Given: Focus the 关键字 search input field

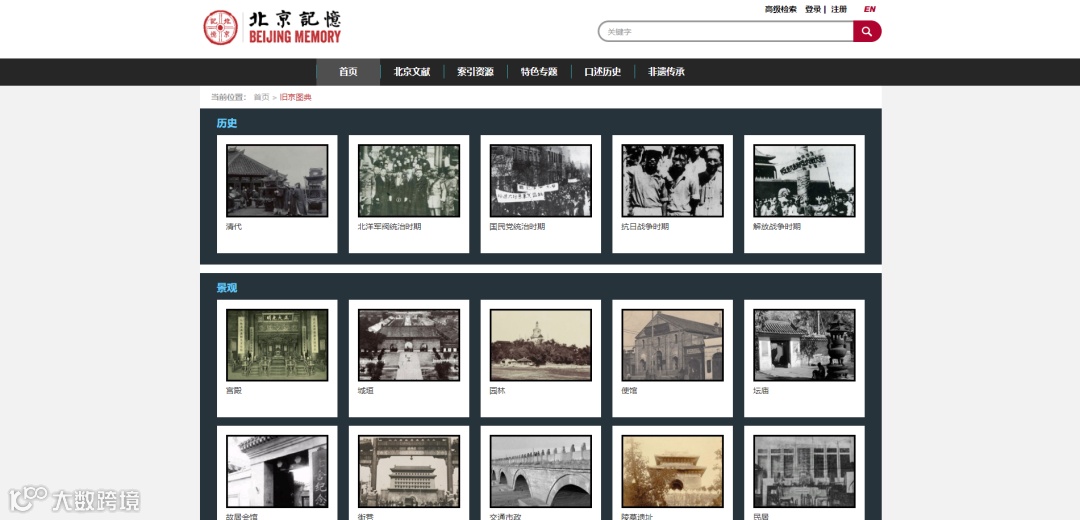Looking at the screenshot, I should click(x=726, y=31).
